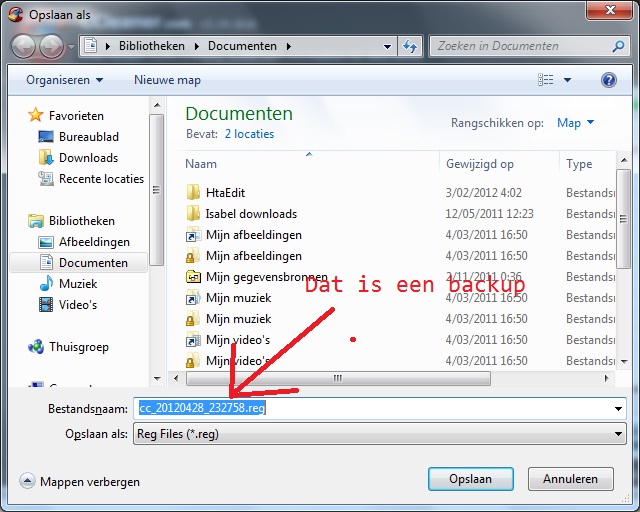Click the Mijn gegevensbronnen folder icon

pos(193,277)
